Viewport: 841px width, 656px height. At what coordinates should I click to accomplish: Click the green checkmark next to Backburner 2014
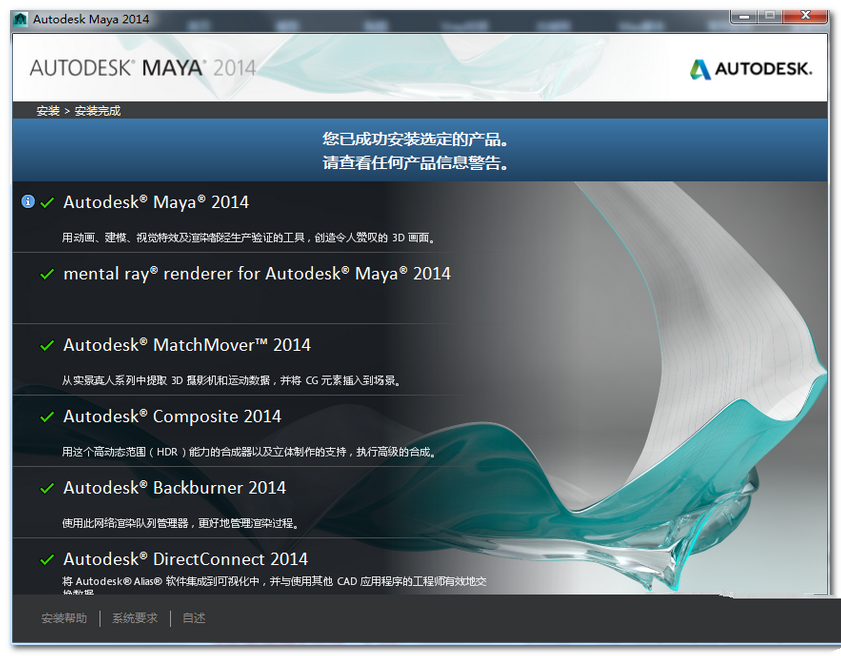(x=47, y=488)
